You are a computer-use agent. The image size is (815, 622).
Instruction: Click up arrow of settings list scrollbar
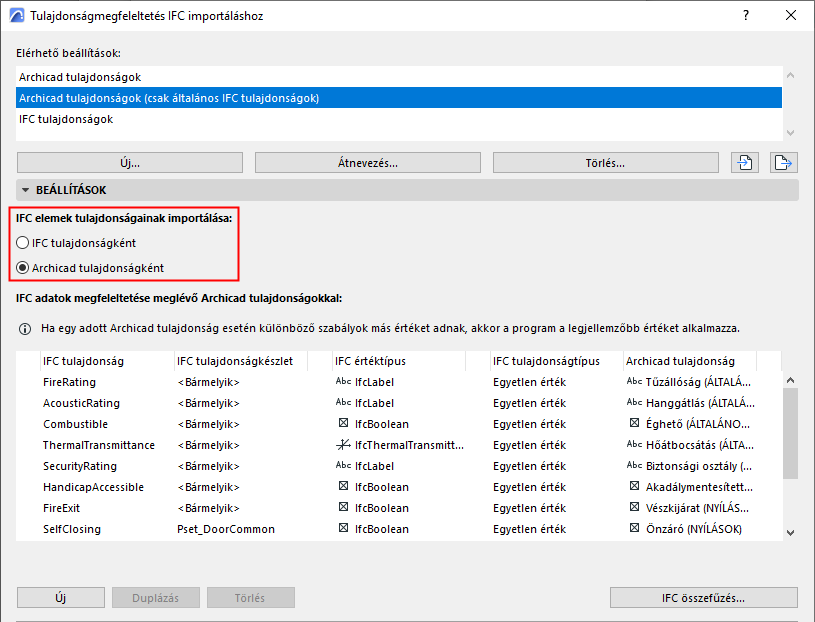(x=791, y=75)
